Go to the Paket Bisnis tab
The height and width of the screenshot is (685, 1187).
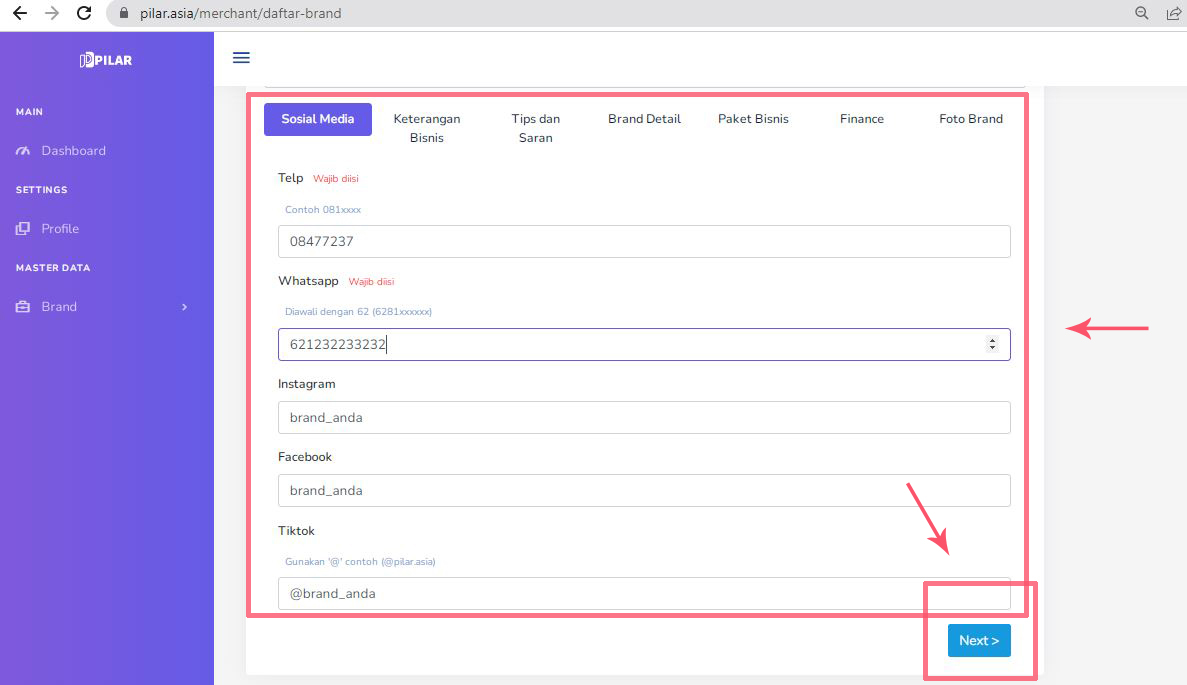[x=753, y=119]
